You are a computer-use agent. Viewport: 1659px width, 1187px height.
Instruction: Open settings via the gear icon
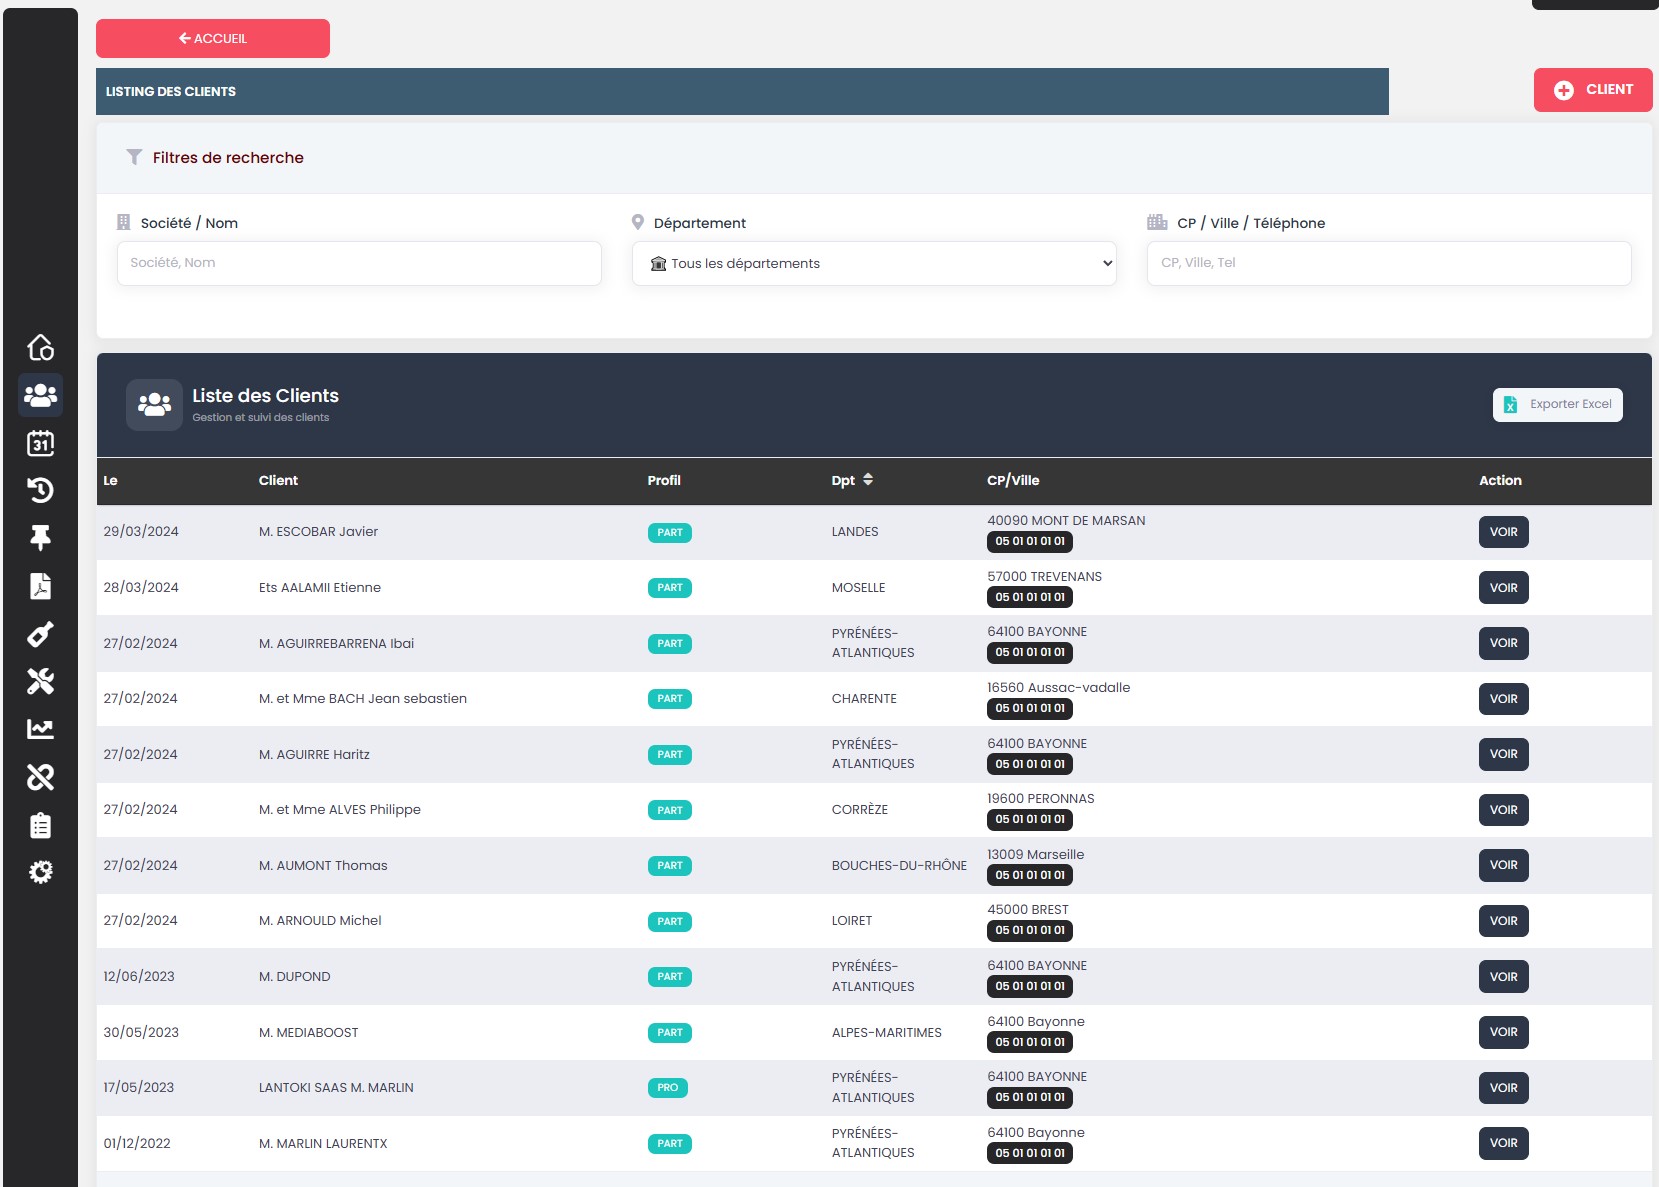click(x=40, y=872)
